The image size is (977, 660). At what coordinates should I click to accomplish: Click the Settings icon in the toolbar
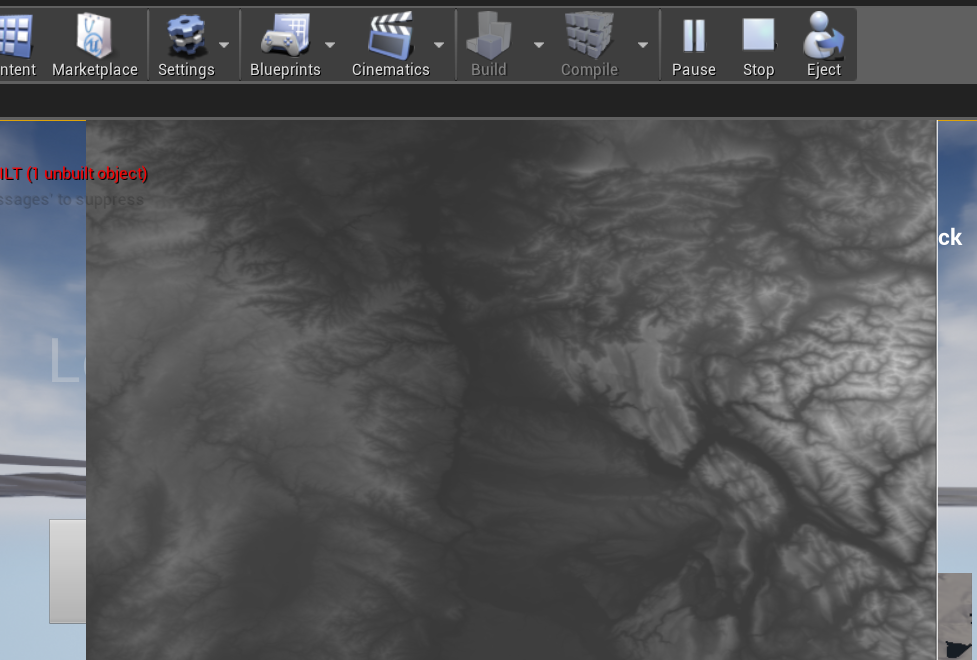pyautogui.click(x=185, y=40)
